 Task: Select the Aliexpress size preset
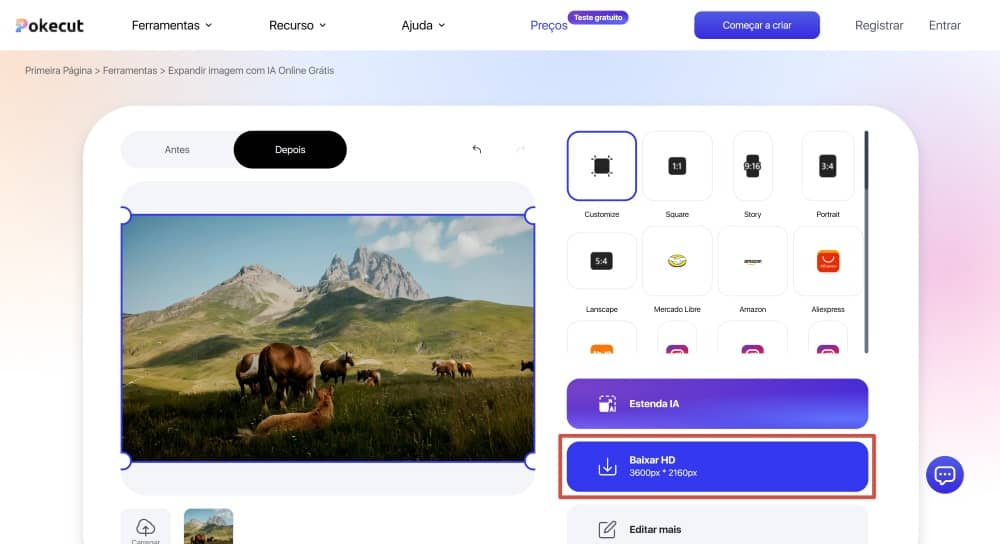coord(828,261)
